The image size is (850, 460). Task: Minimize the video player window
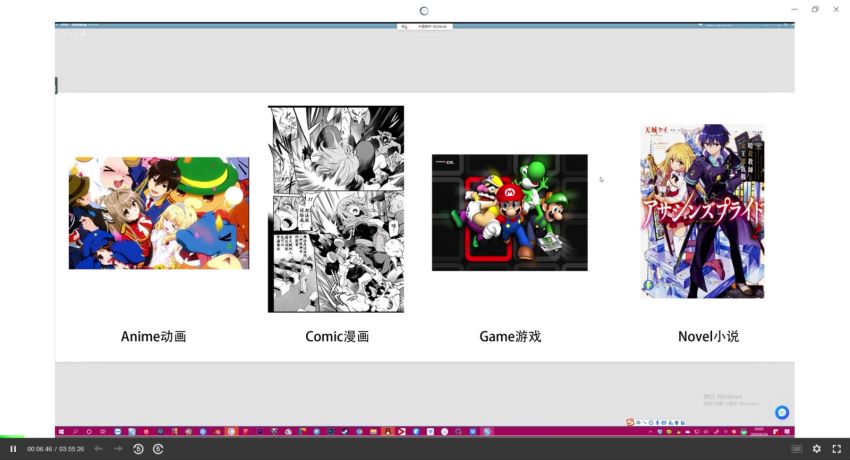click(795, 9)
